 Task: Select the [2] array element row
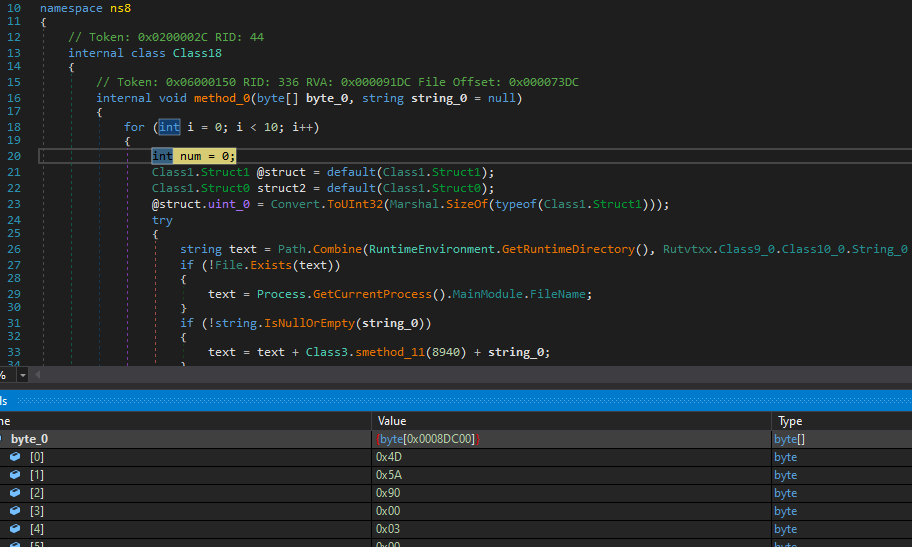(456, 493)
